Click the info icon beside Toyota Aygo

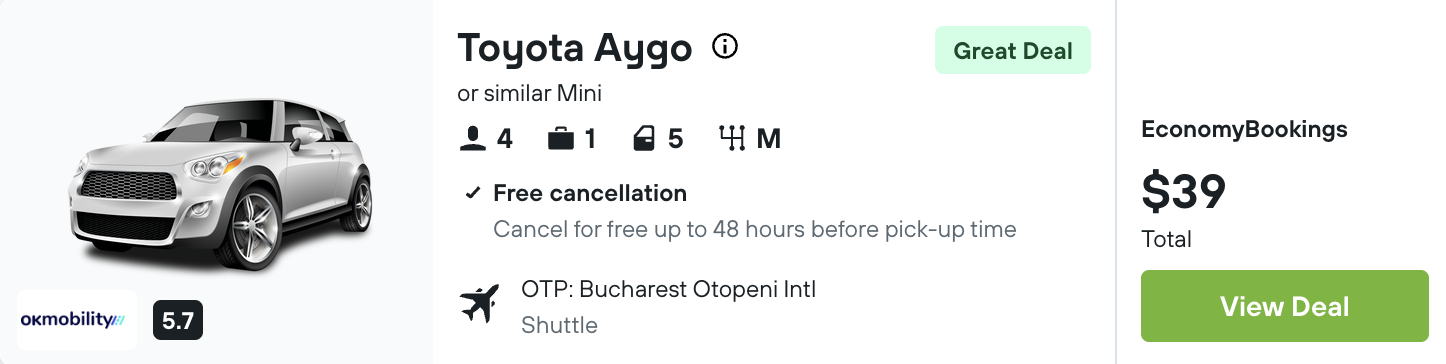coord(725,46)
